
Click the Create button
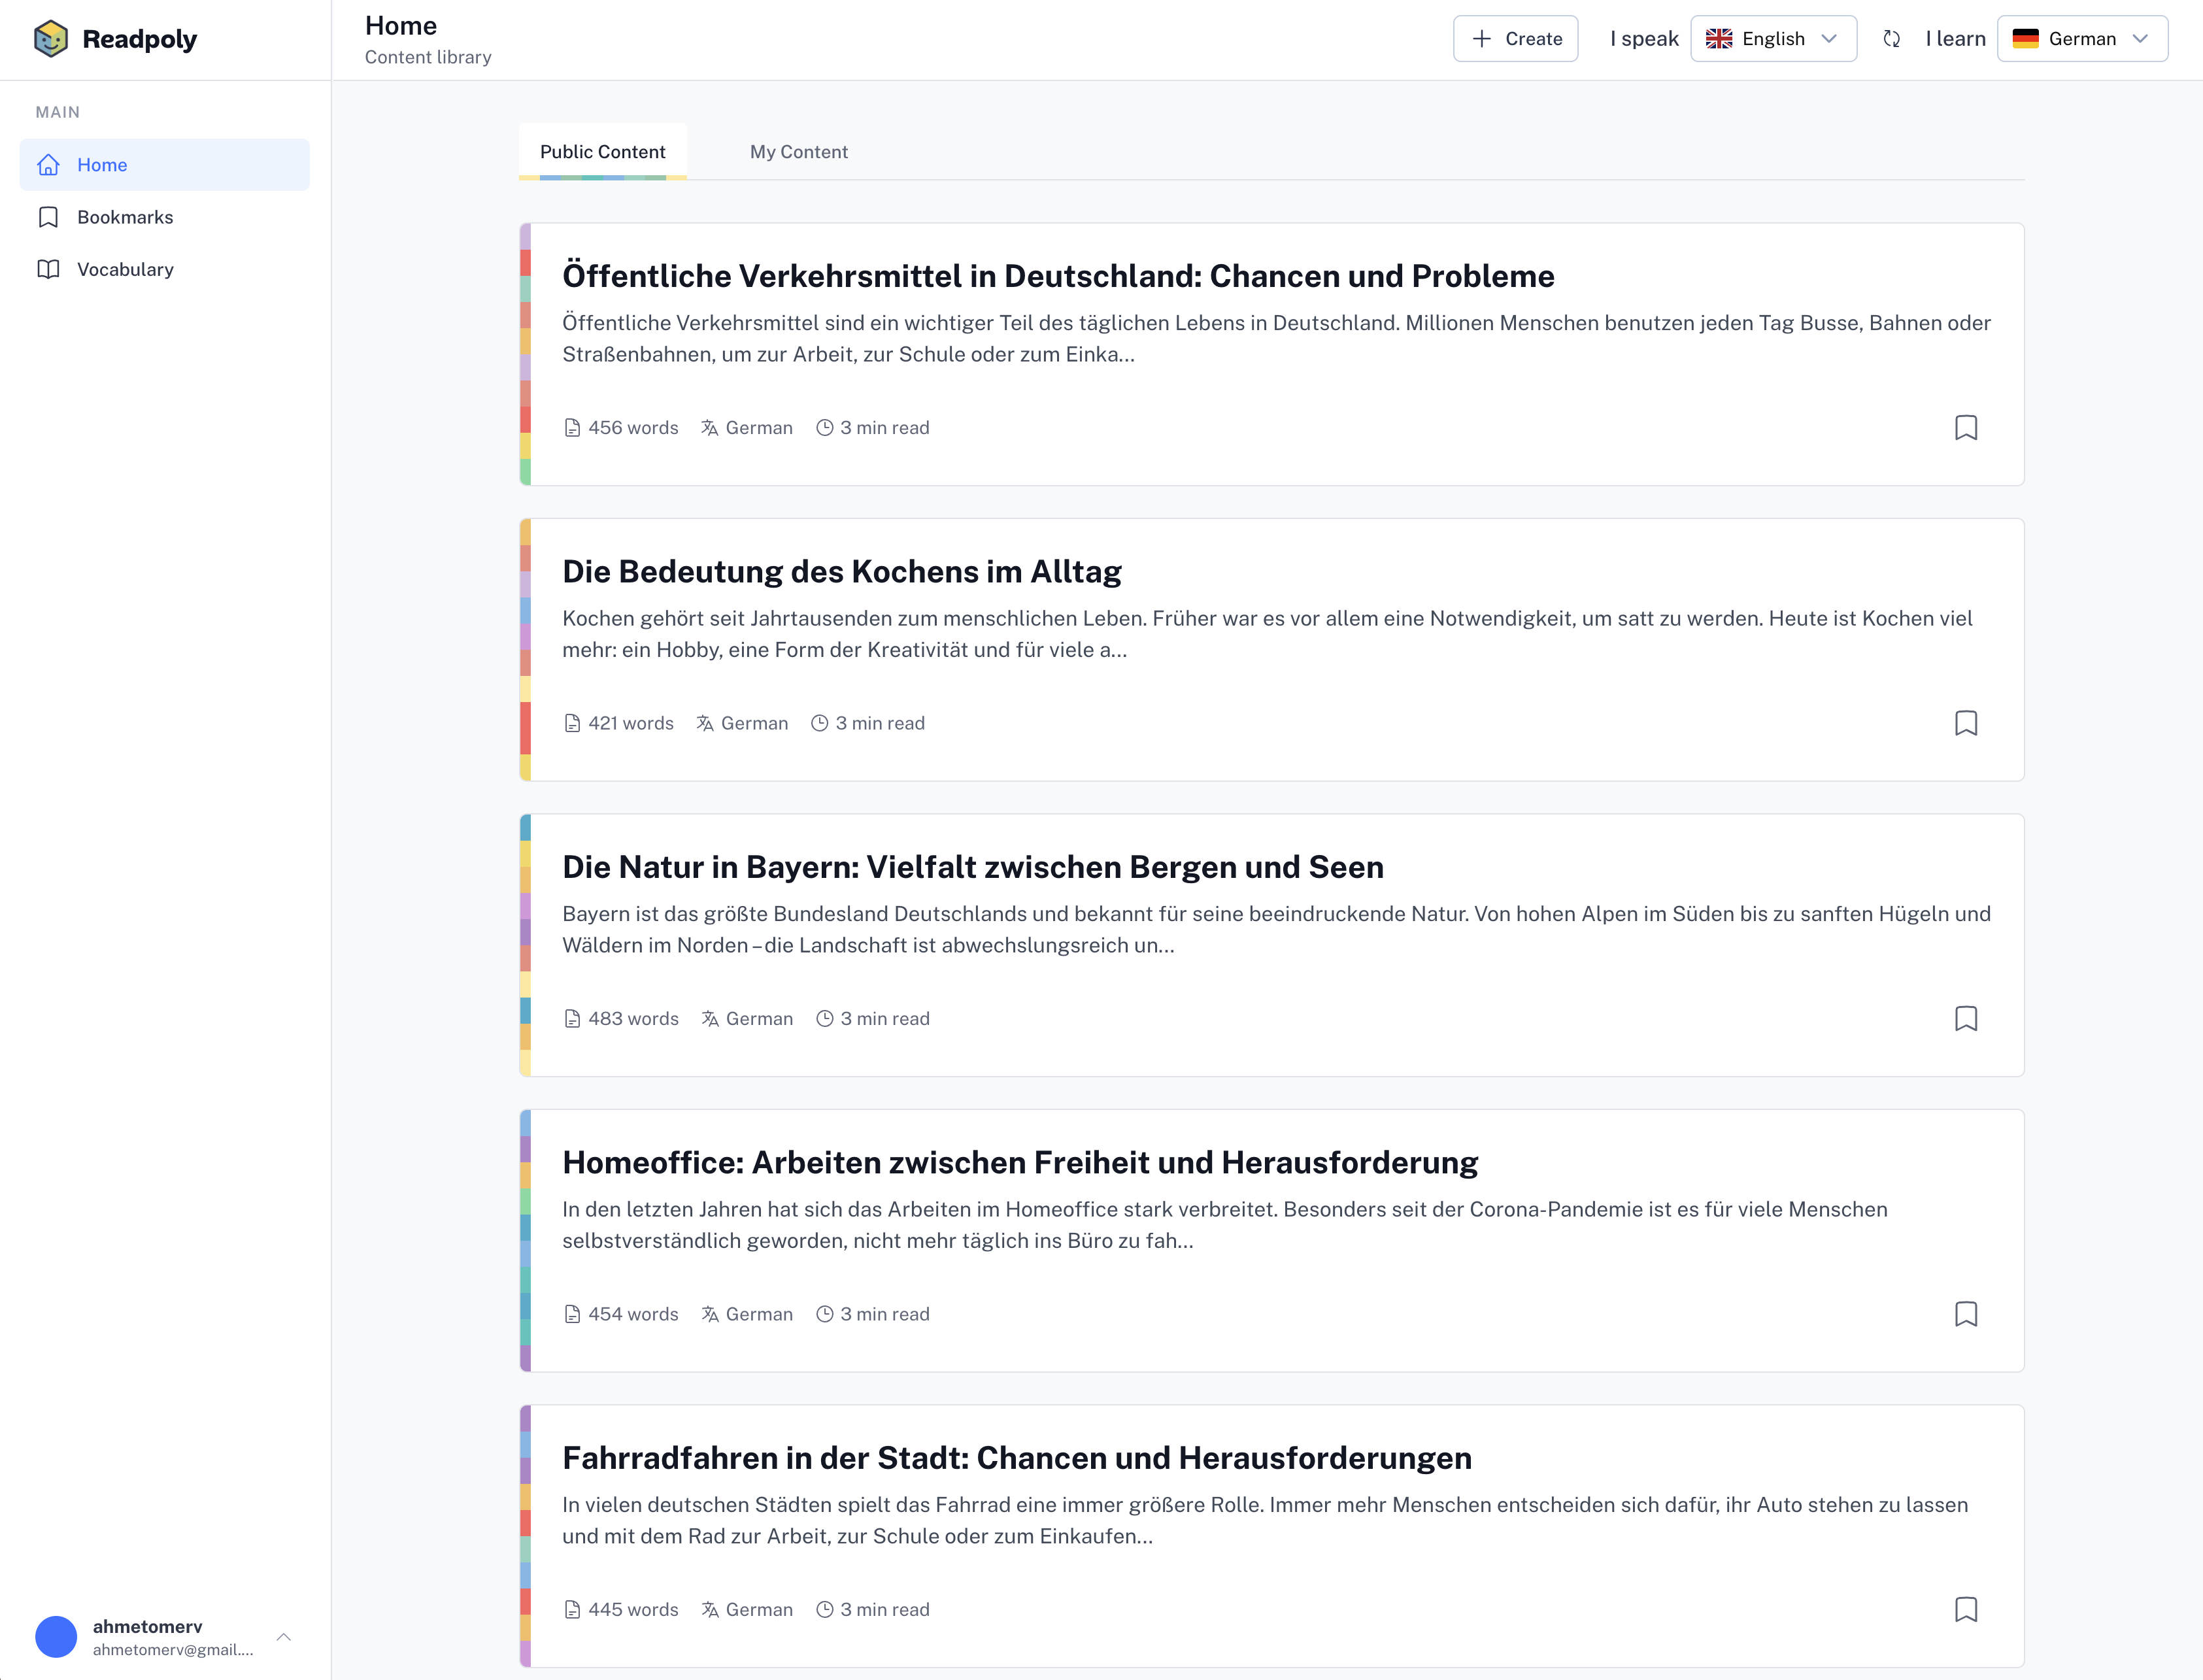click(x=1515, y=39)
